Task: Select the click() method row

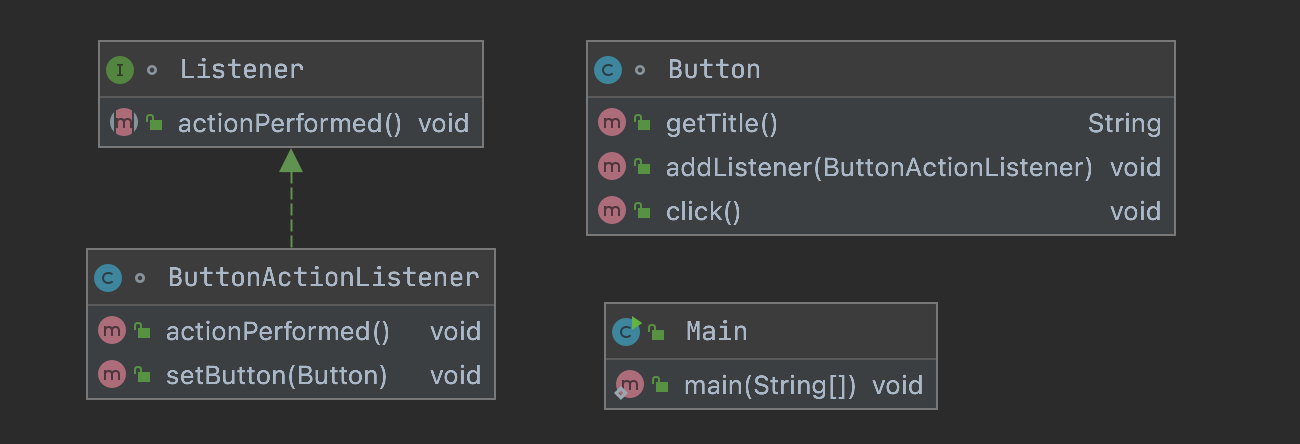Action: 880,211
